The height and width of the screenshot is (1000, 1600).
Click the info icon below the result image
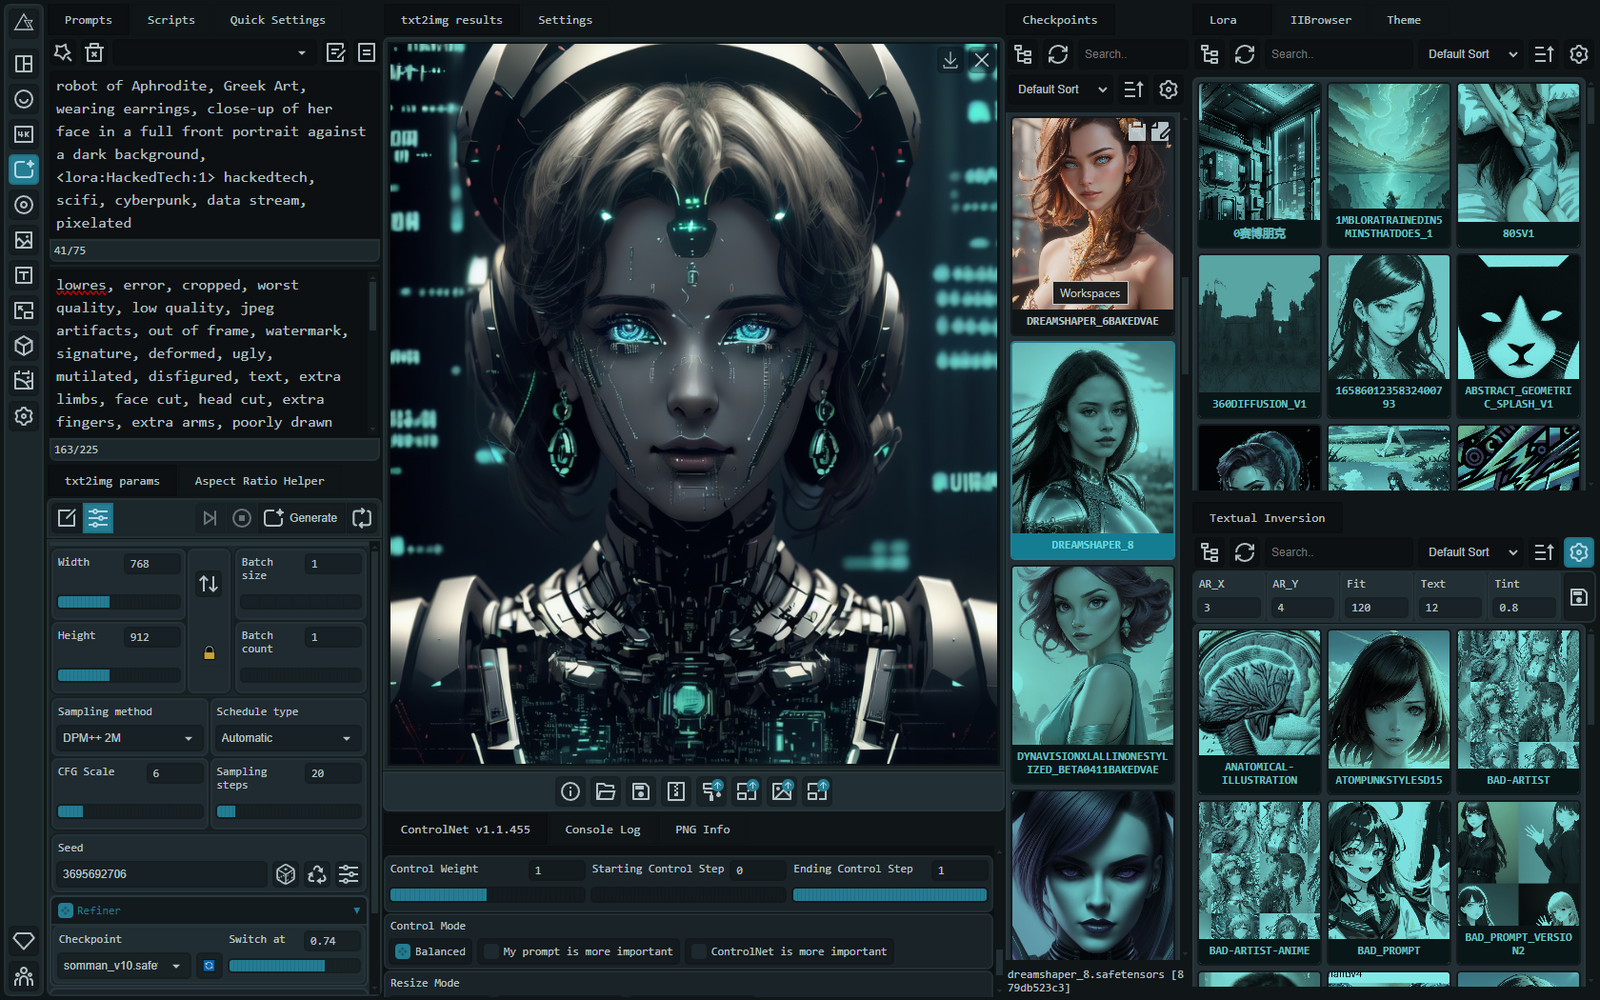coord(570,792)
